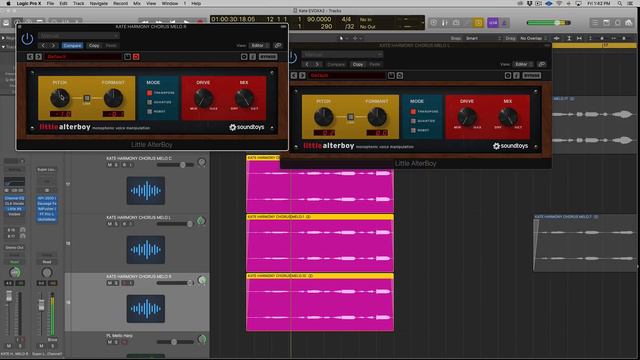Click Channel EQ plugin slot in channel strip
The width and height of the screenshot is (640, 360).
[14, 198]
